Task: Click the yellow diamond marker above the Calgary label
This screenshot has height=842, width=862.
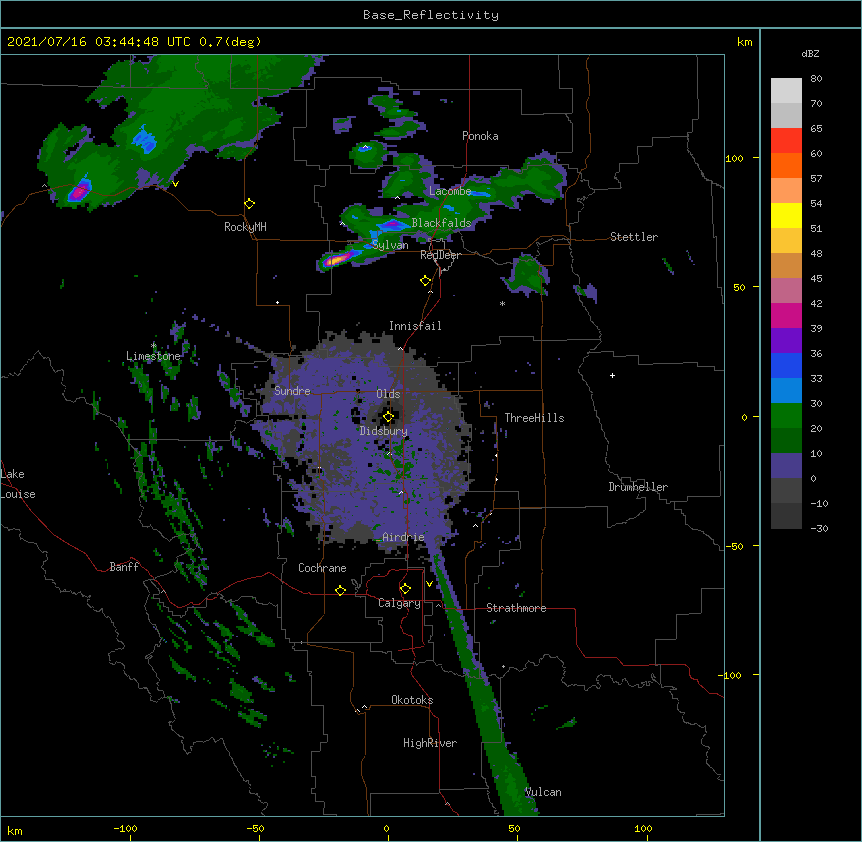Action: pyautogui.click(x=405, y=589)
